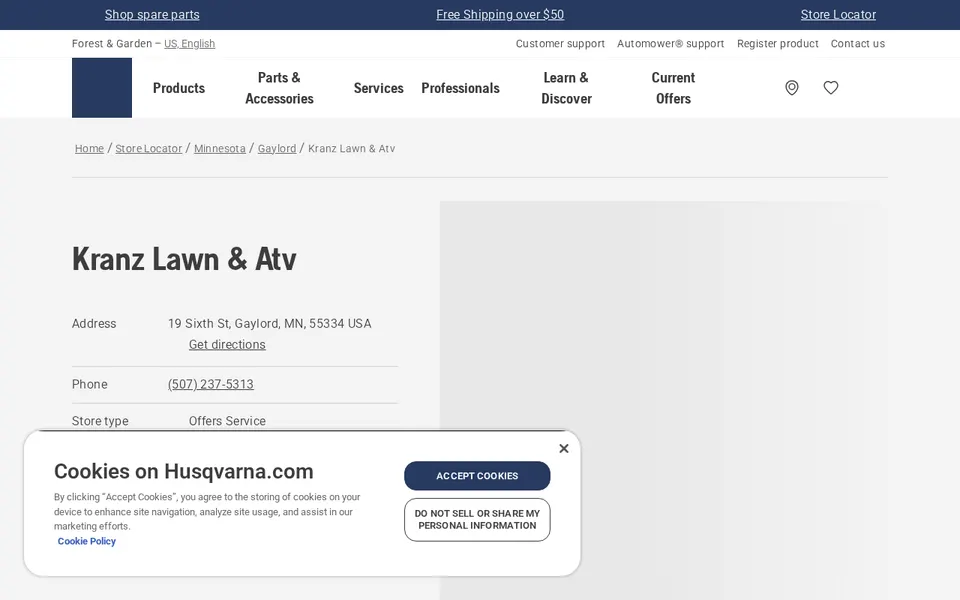
Task: Open Register product link
Action: coord(778,43)
